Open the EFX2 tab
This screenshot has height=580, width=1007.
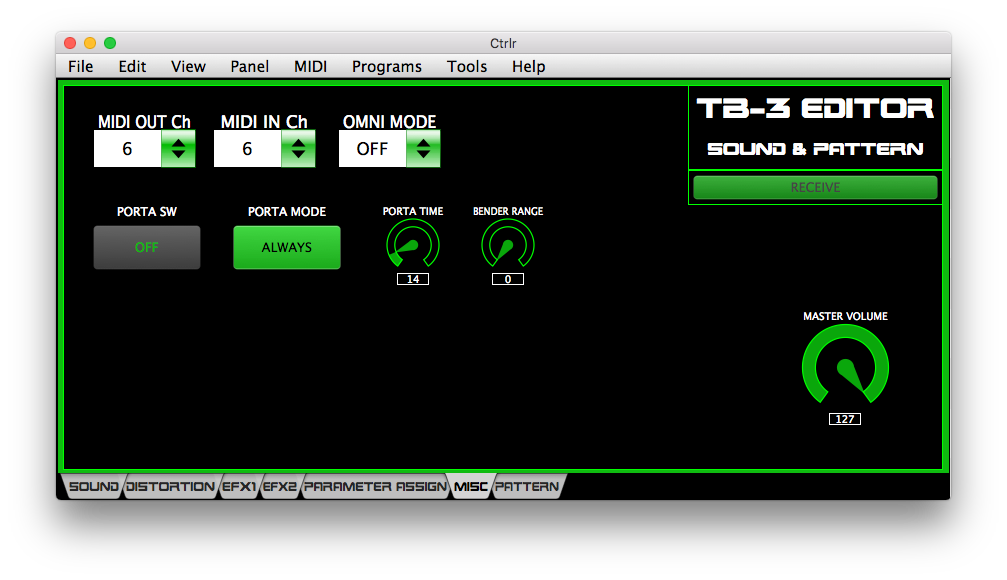coord(280,487)
